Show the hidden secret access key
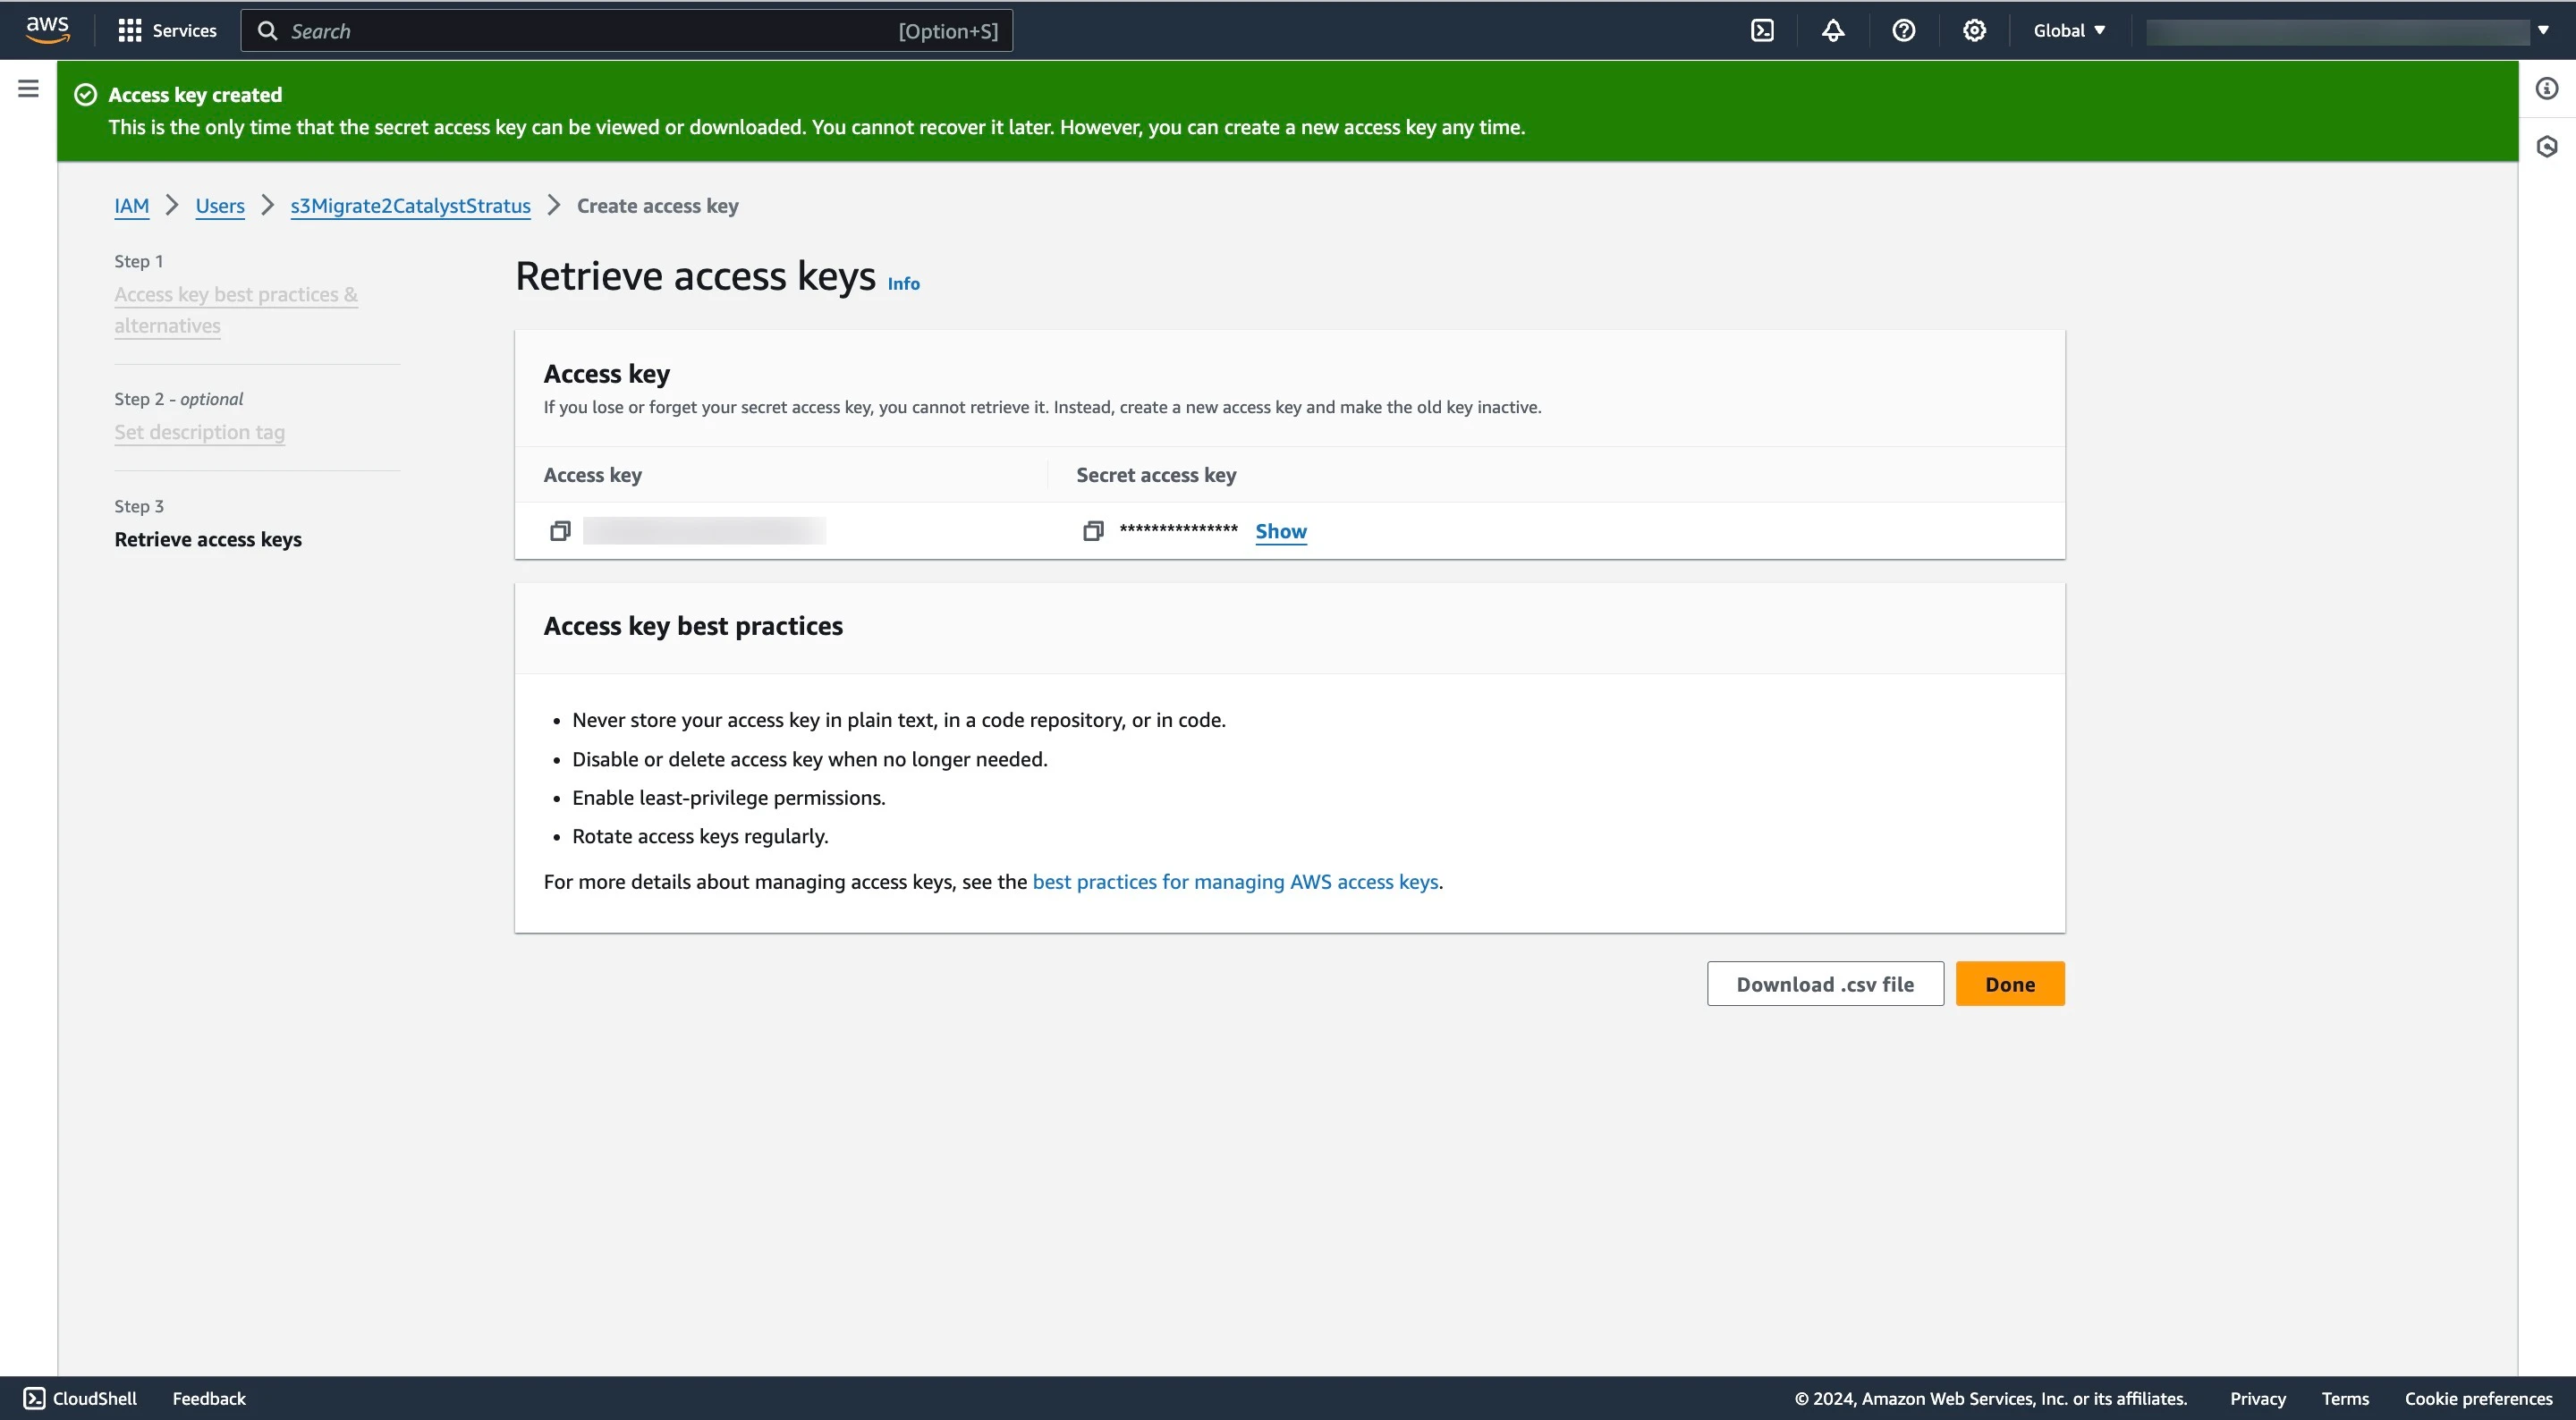This screenshot has height=1420, width=2576. (1281, 531)
